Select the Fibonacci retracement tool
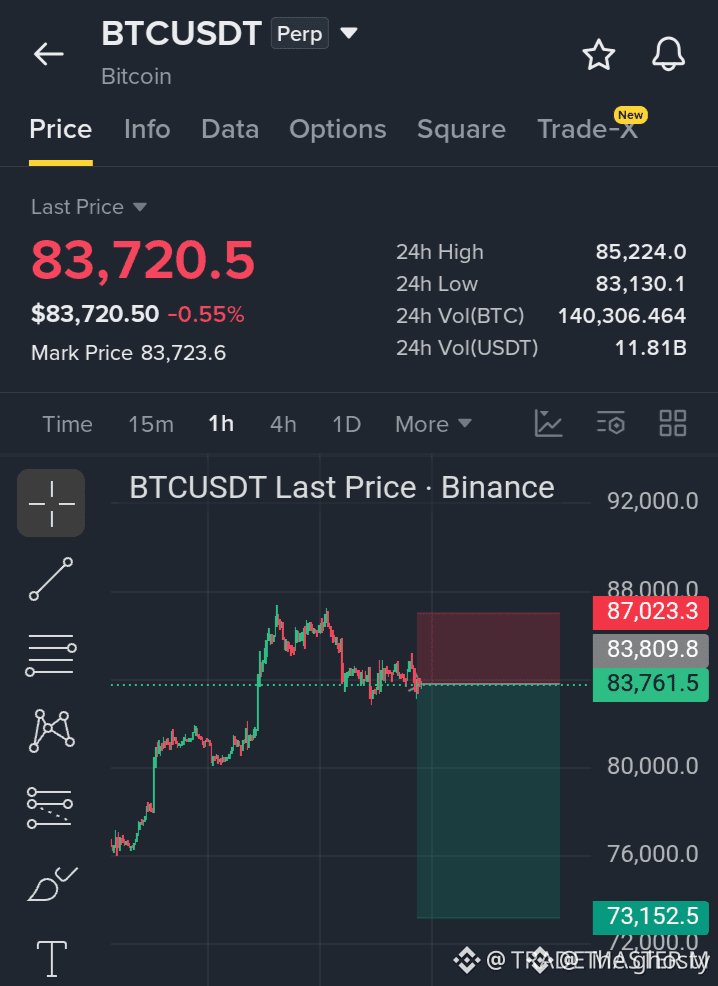718x986 pixels. click(50, 807)
